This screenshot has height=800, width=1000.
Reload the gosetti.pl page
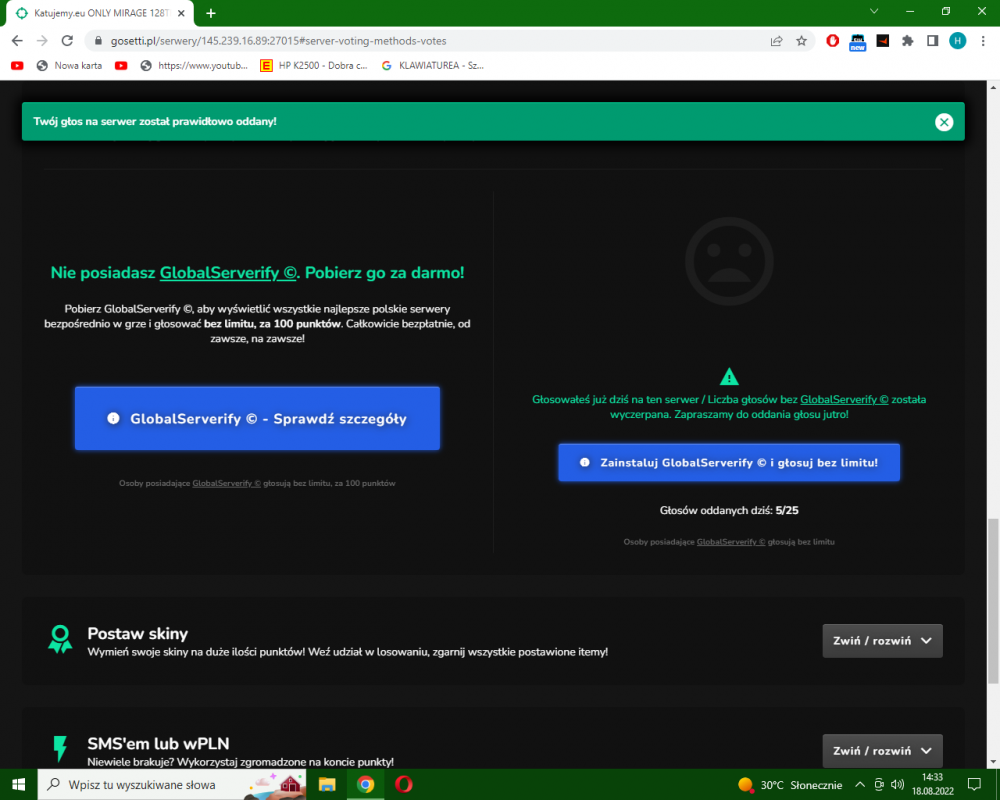[x=67, y=41]
